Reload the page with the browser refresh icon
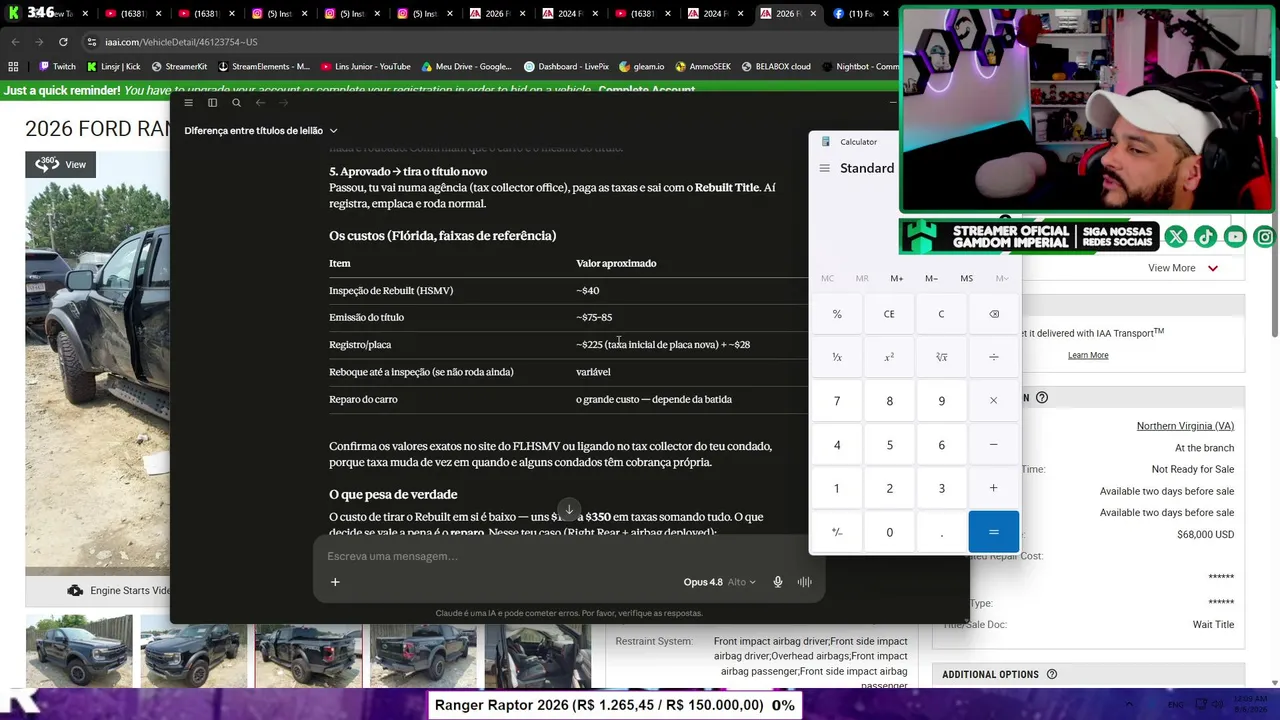This screenshot has width=1280, height=720. [63, 42]
